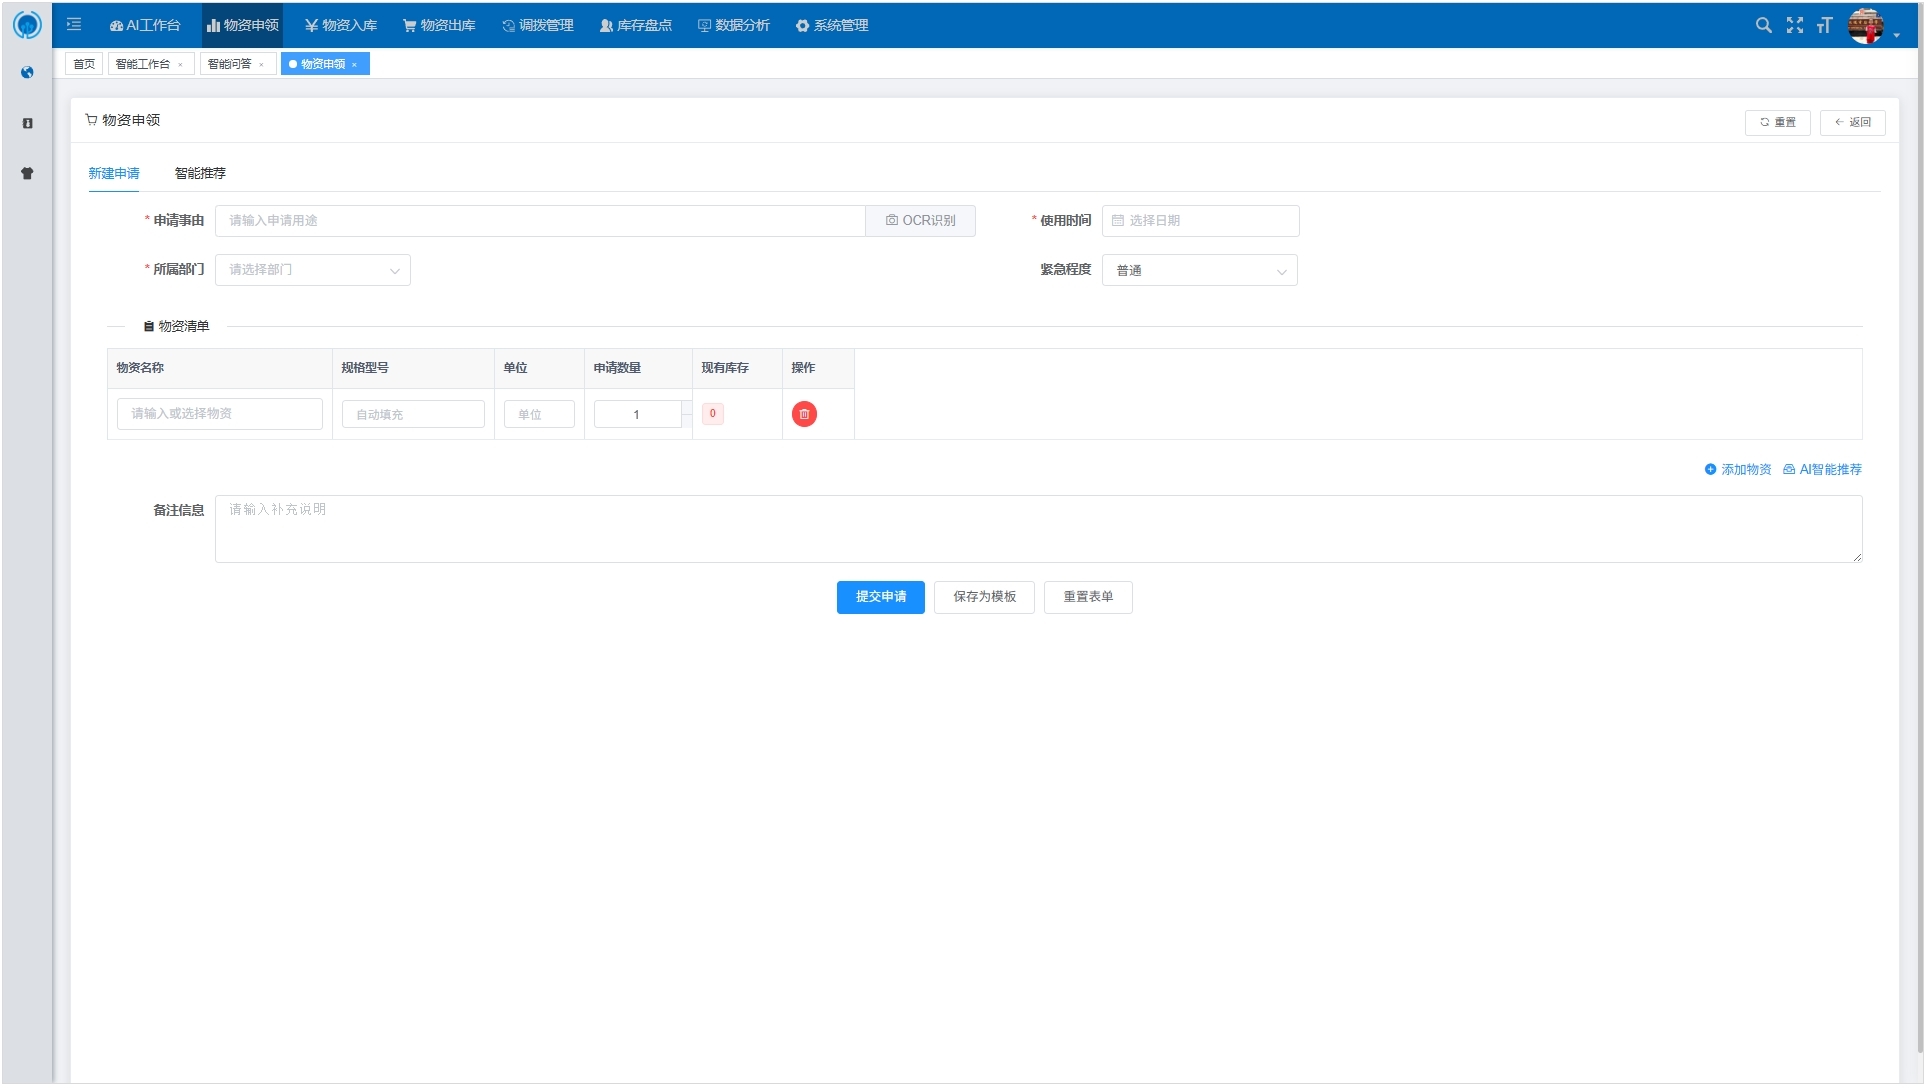Expand the 所属部门 department dropdown
This screenshot has height=1088, width=1927.
pyautogui.click(x=312, y=270)
